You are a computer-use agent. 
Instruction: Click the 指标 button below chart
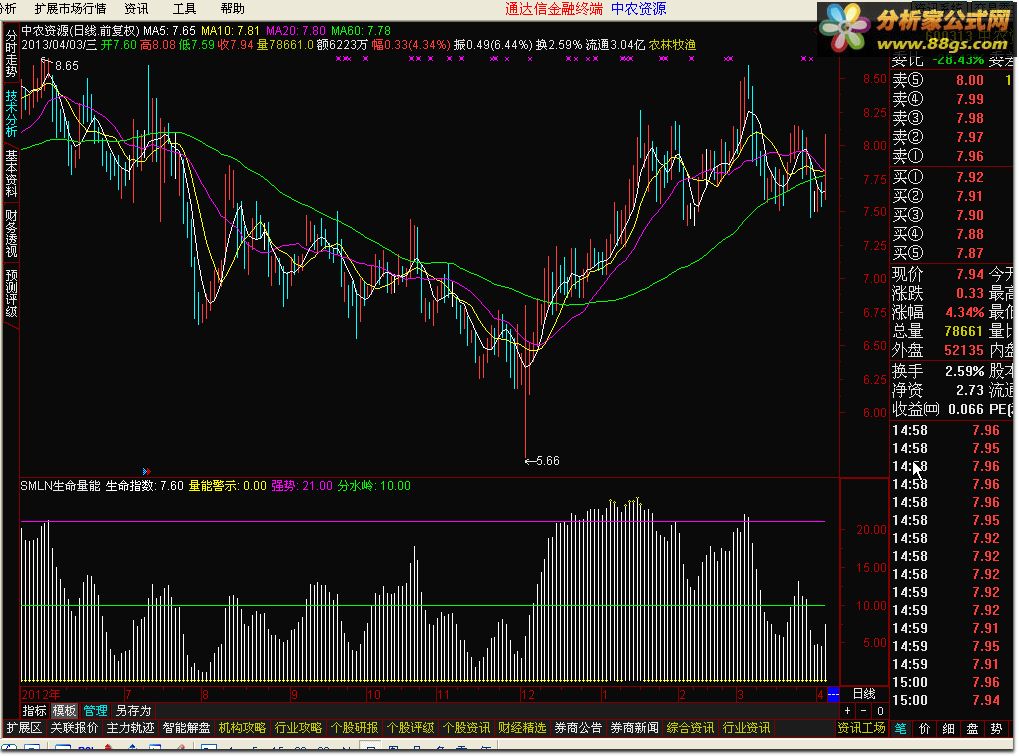click(34, 710)
